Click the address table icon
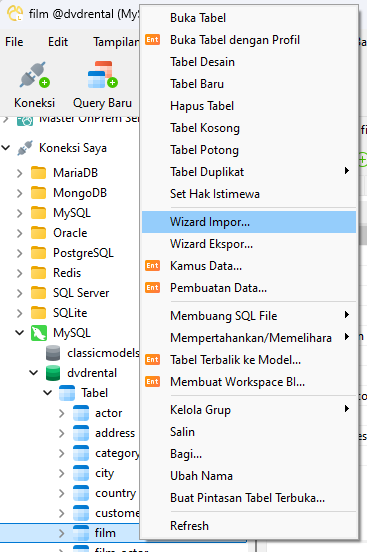 pos(81,433)
